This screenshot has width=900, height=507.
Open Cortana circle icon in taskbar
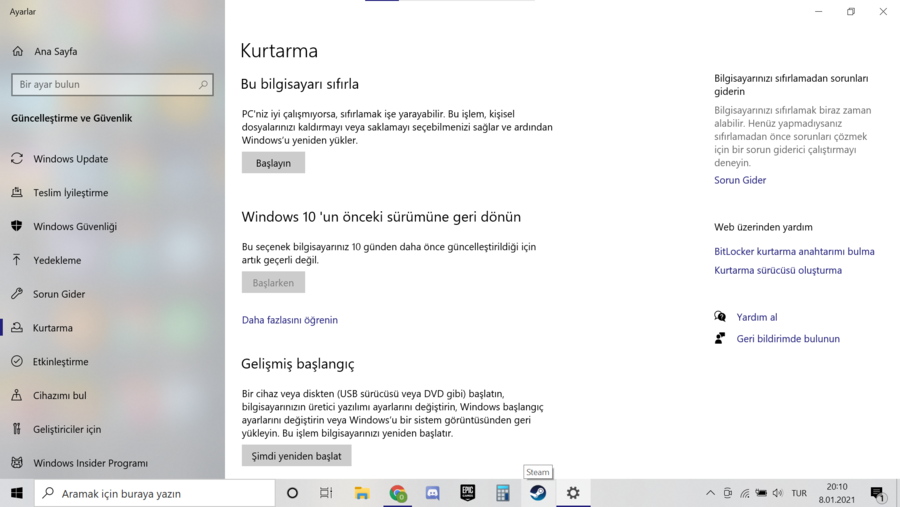click(x=292, y=493)
